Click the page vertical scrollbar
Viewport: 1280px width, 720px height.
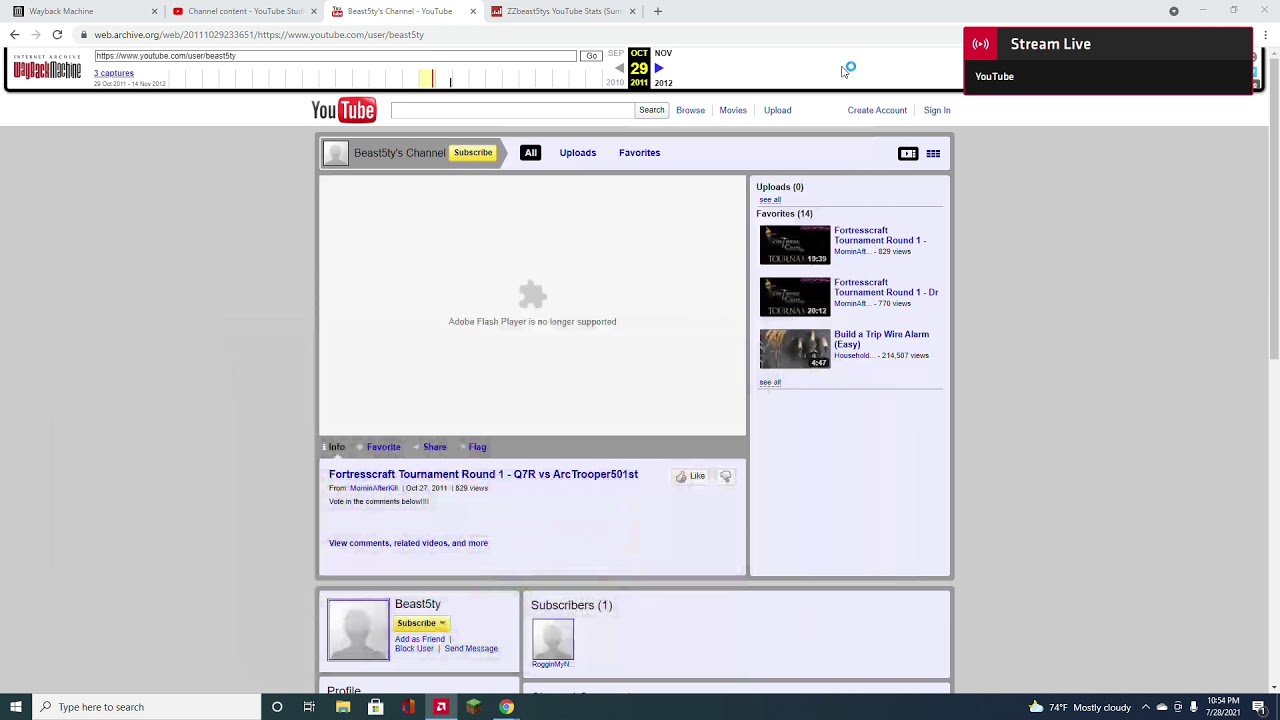point(1274,370)
